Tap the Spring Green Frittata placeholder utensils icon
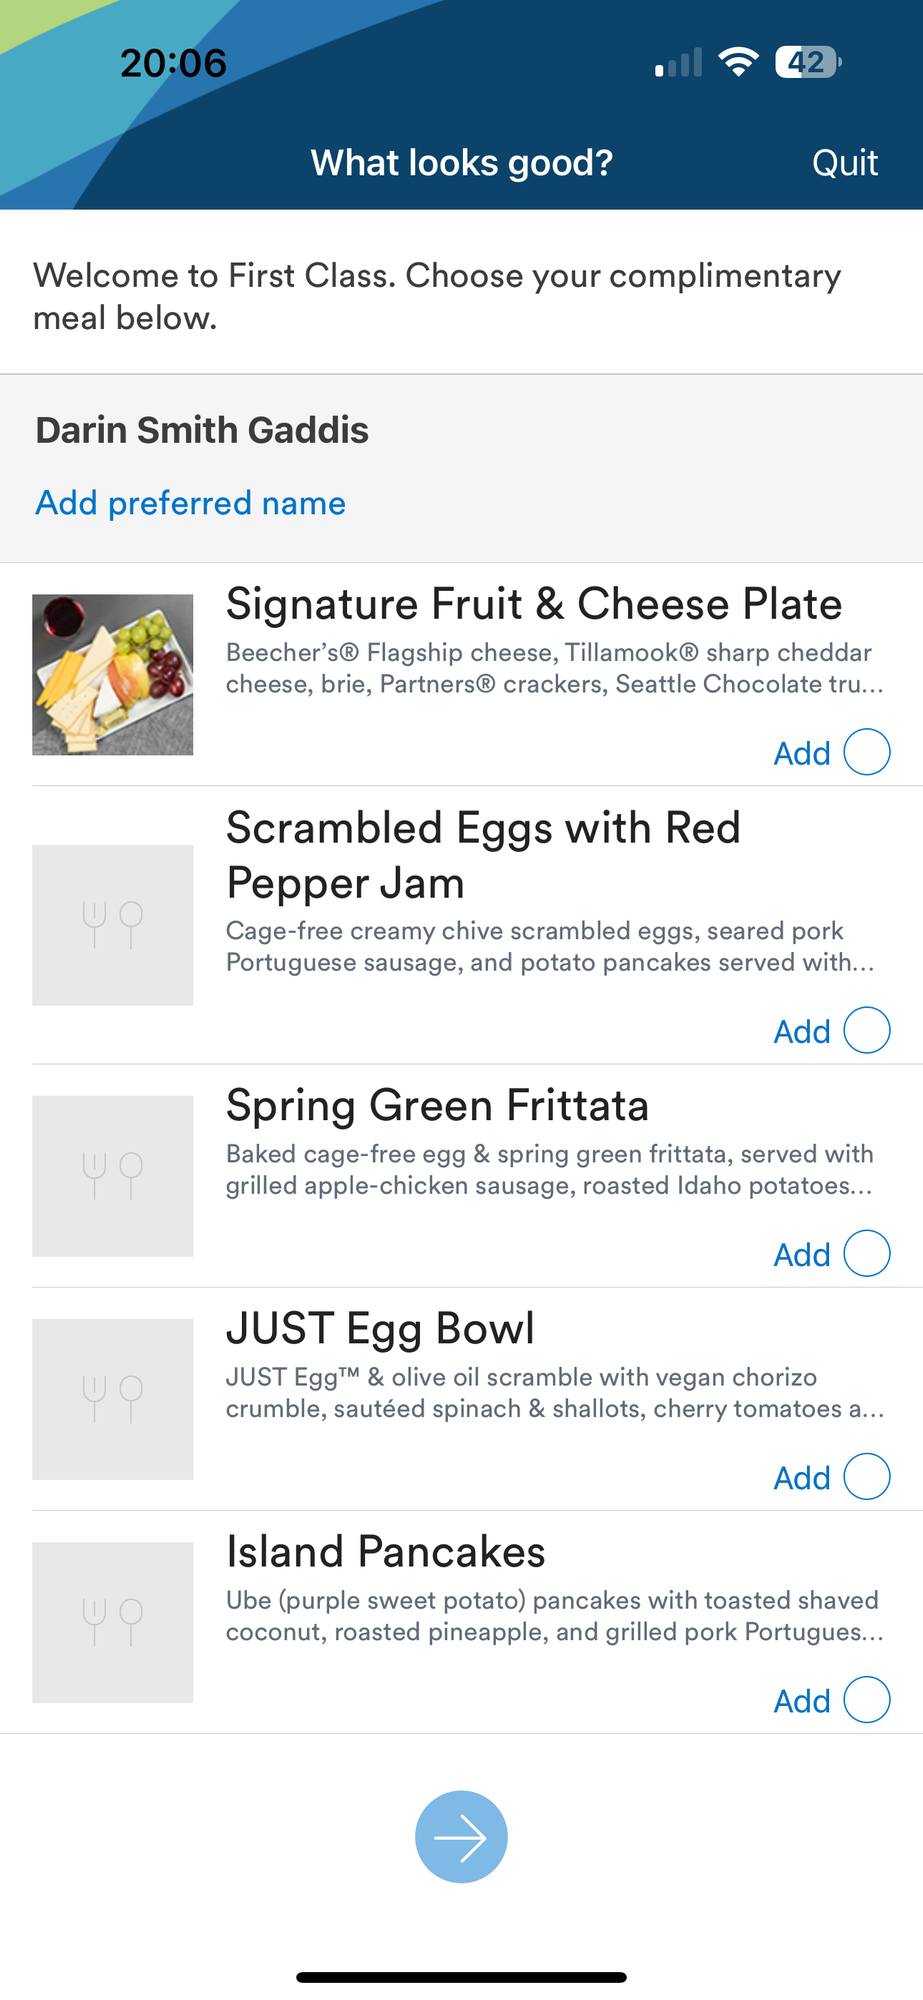The image size is (923, 2000). (x=113, y=1176)
